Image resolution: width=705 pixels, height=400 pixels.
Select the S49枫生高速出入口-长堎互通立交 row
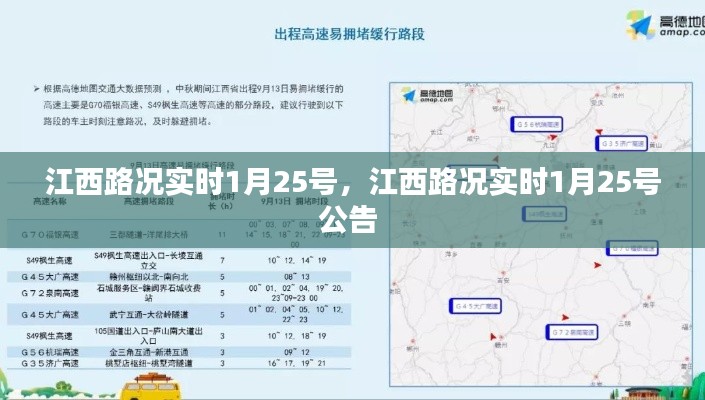point(180,260)
